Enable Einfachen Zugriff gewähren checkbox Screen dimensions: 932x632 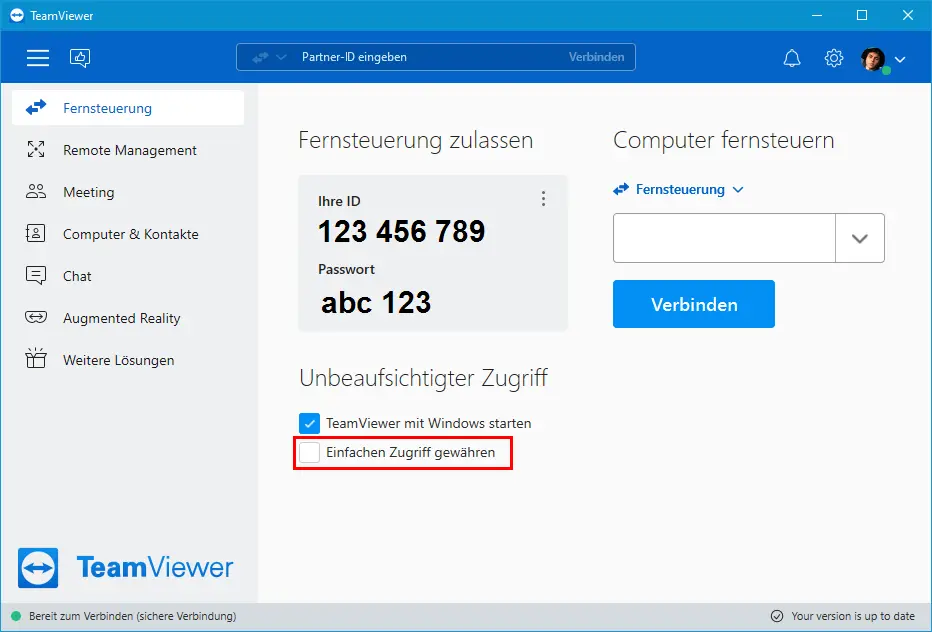[309, 452]
